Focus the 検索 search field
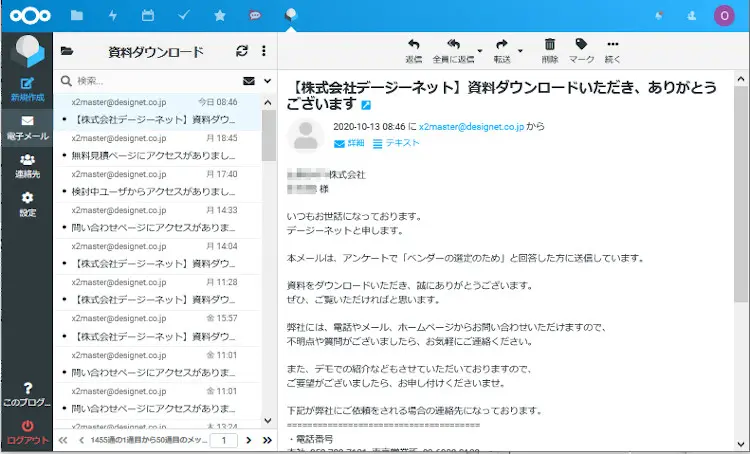 point(157,81)
